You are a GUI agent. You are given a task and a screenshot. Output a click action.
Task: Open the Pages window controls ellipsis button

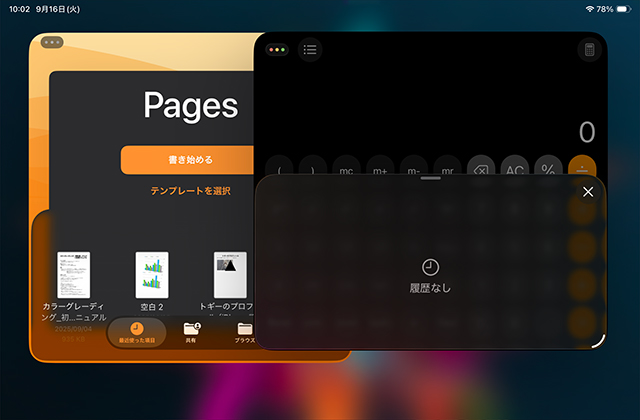pyautogui.click(x=52, y=42)
